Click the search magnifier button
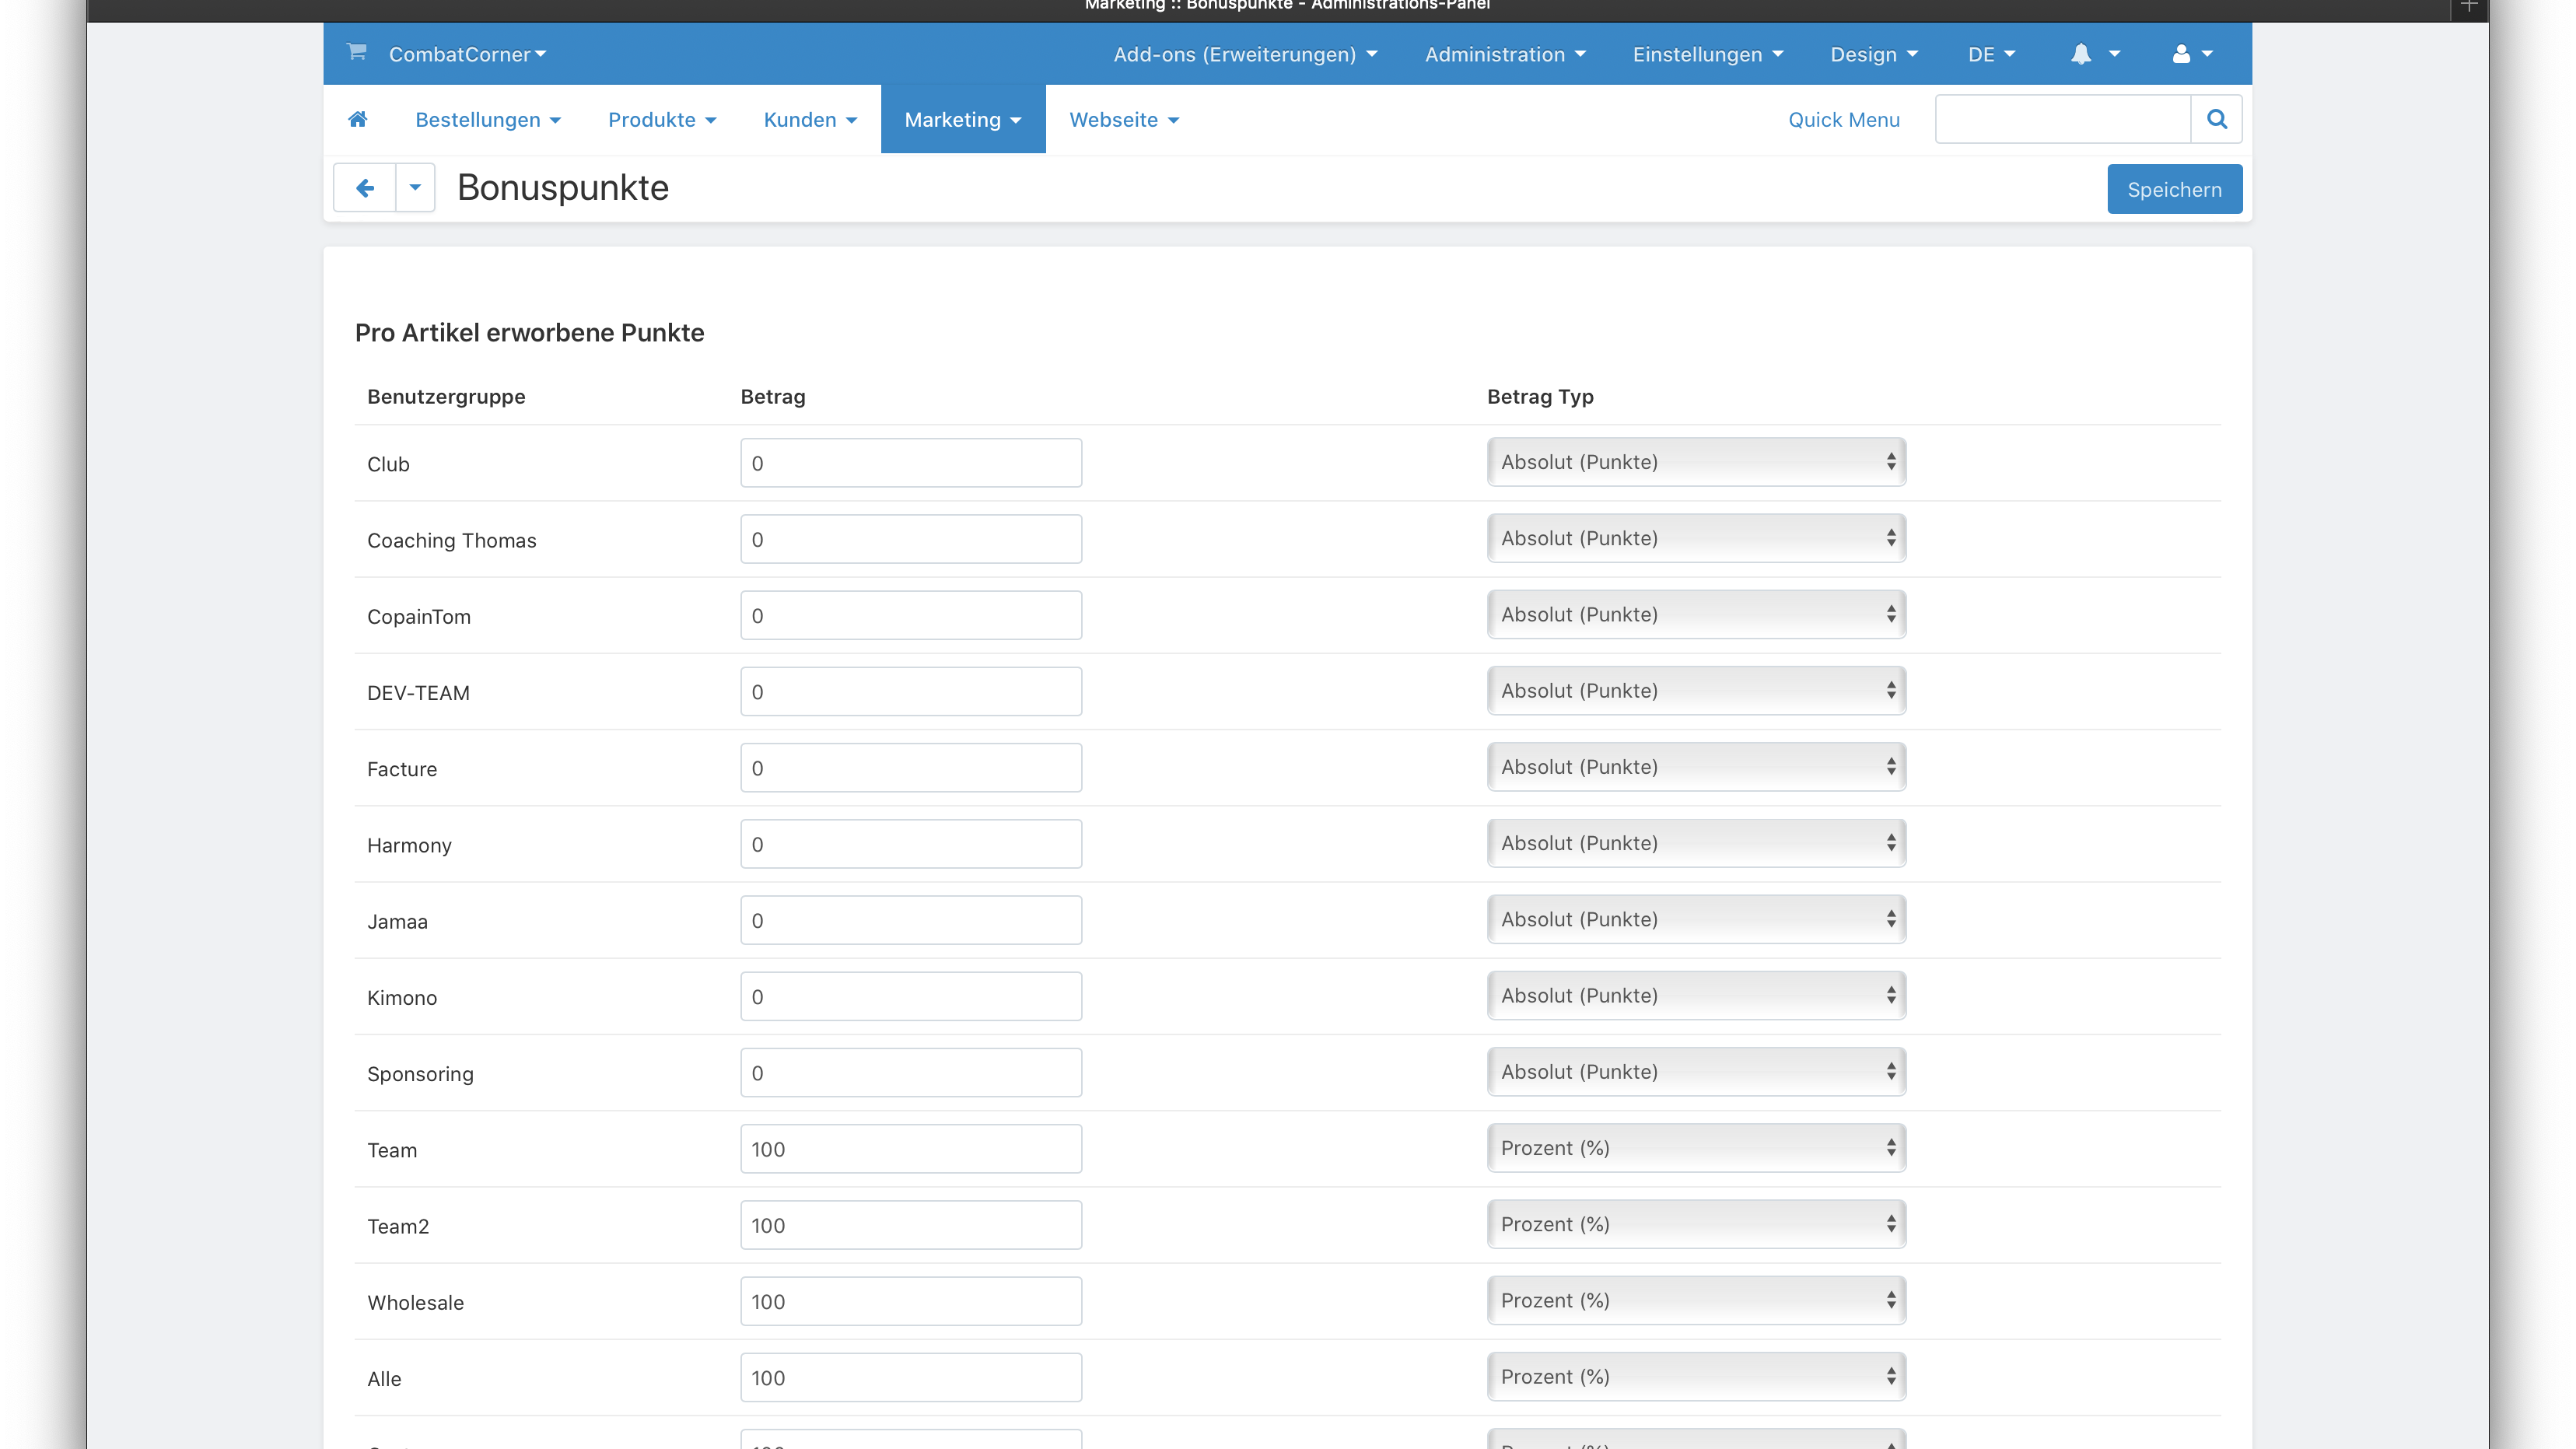The image size is (2576, 1449). (x=2216, y=119)
